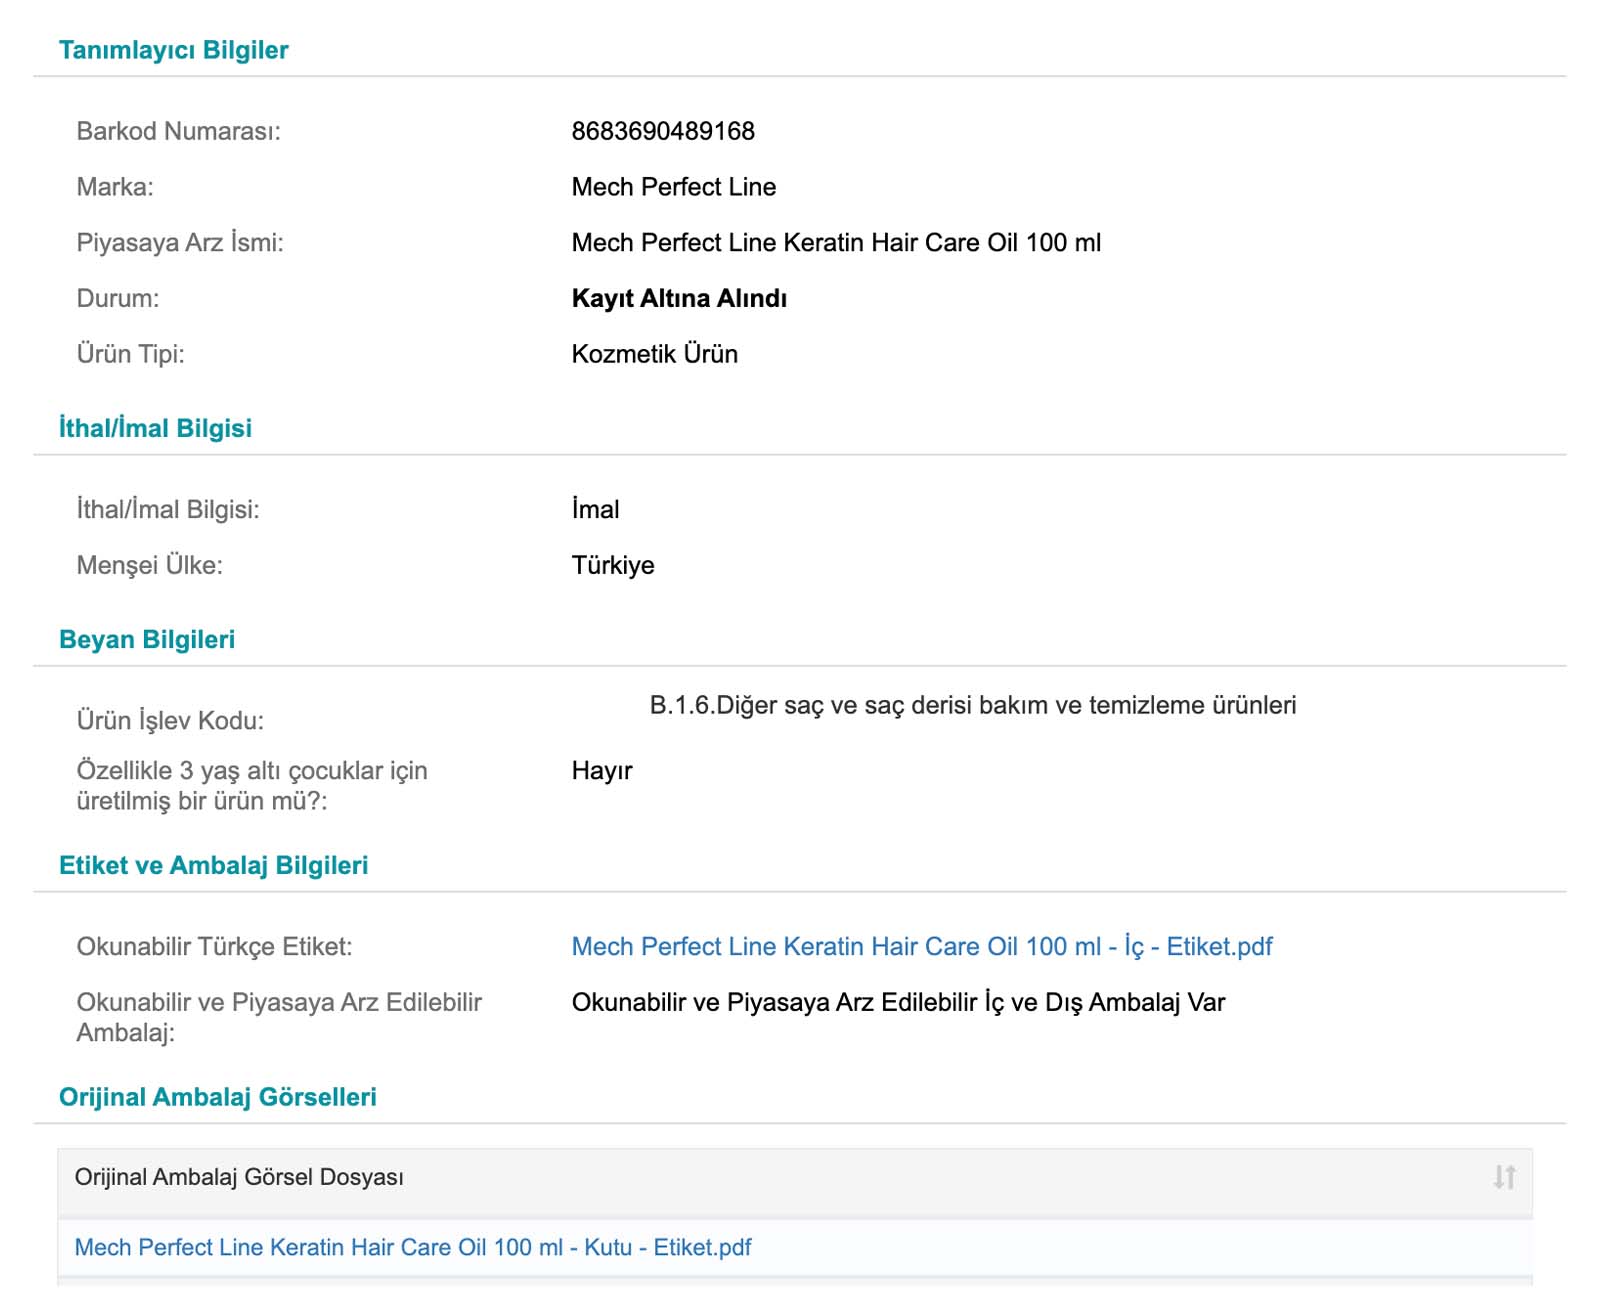Click the barcode number 8683690489168

pos(663,131)
